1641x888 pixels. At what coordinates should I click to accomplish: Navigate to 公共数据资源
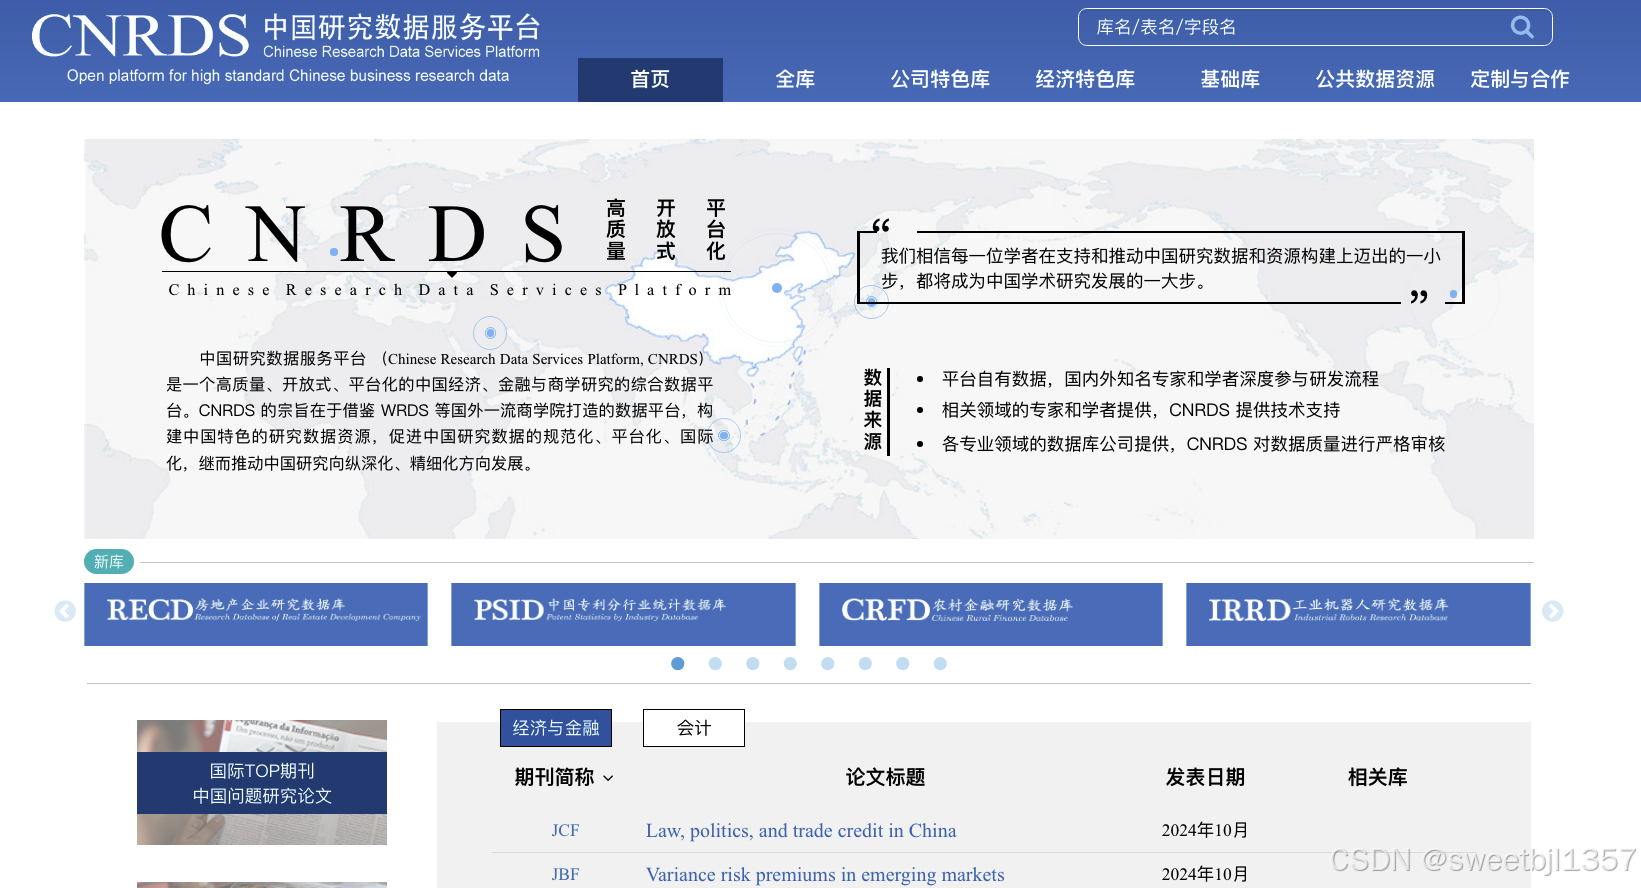(x=1375, y=79)
